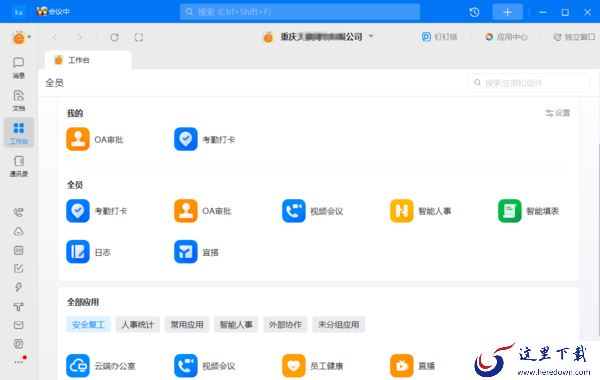Image resolution: width=600 pixels, height=380 pixels.
Task: Open the 通讯录 contacts sidebar icon
Action: tap(19, 166)
